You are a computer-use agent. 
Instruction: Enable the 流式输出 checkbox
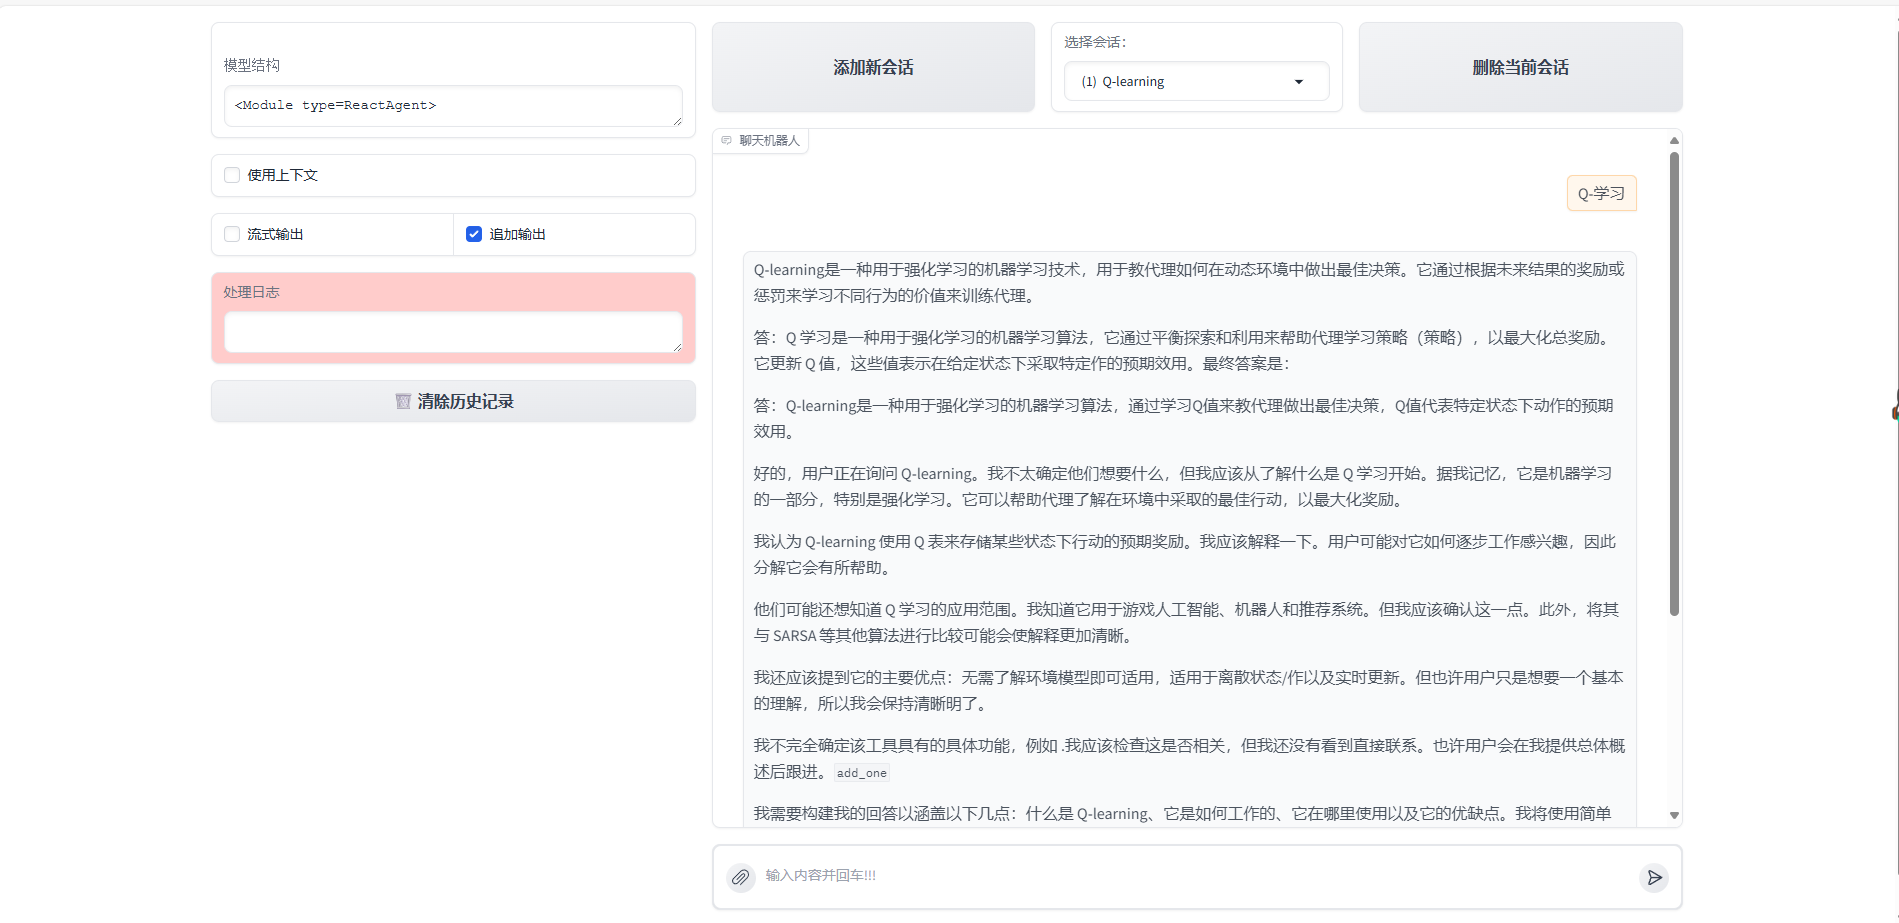[x=231, y=233]
